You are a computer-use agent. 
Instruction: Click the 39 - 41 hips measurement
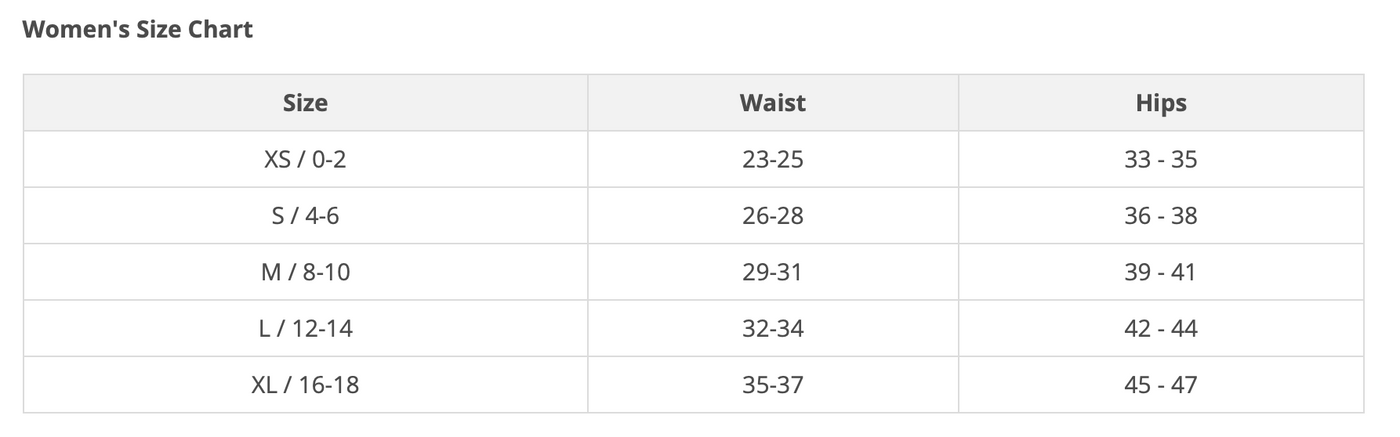point(1160,272)
